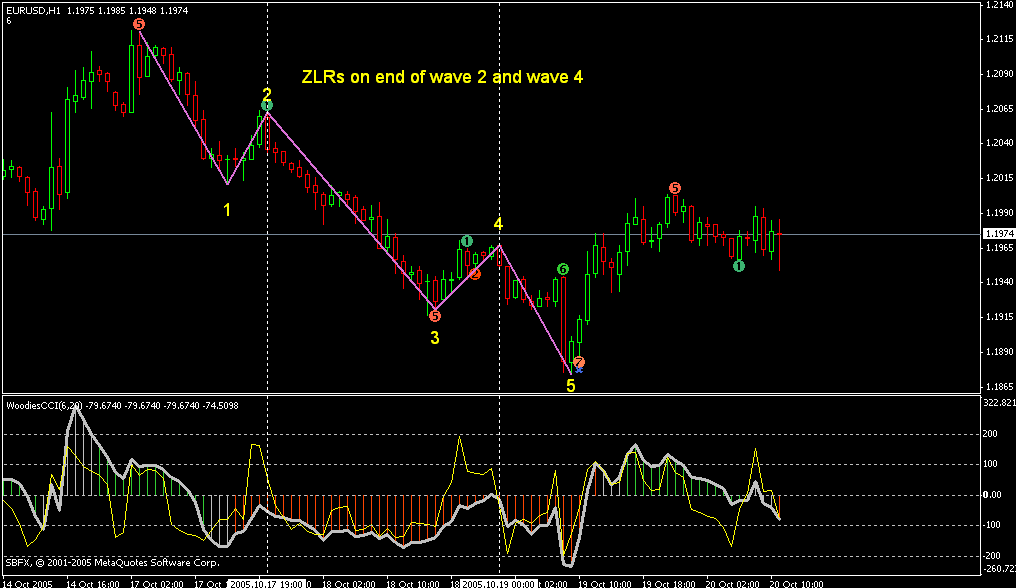The image size is (1016, 588).
Task: Select the 2005.10.17 19:00 time marker
Action: (x=267, y=582)
